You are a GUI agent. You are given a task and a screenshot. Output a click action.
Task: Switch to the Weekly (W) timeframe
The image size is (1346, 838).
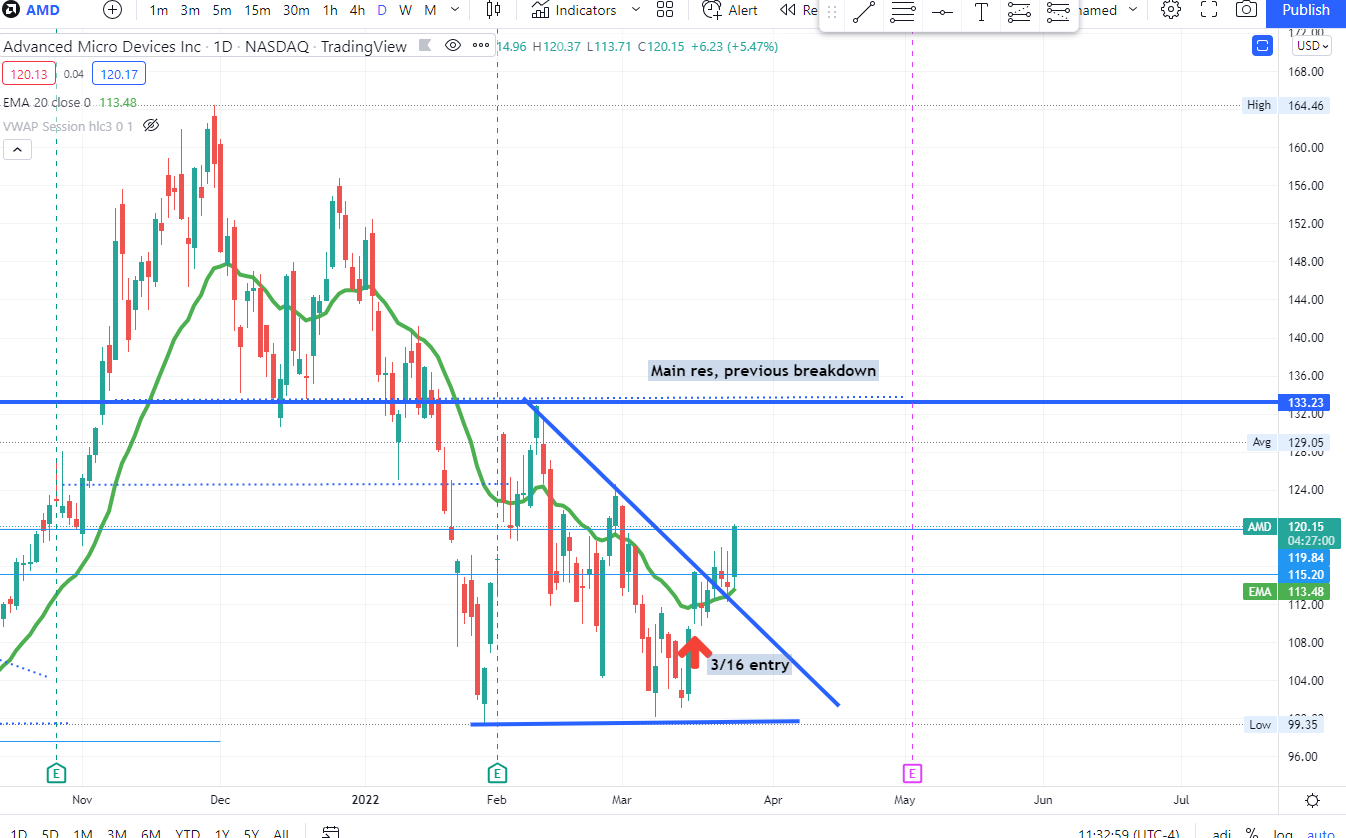(x=405, y=10)
